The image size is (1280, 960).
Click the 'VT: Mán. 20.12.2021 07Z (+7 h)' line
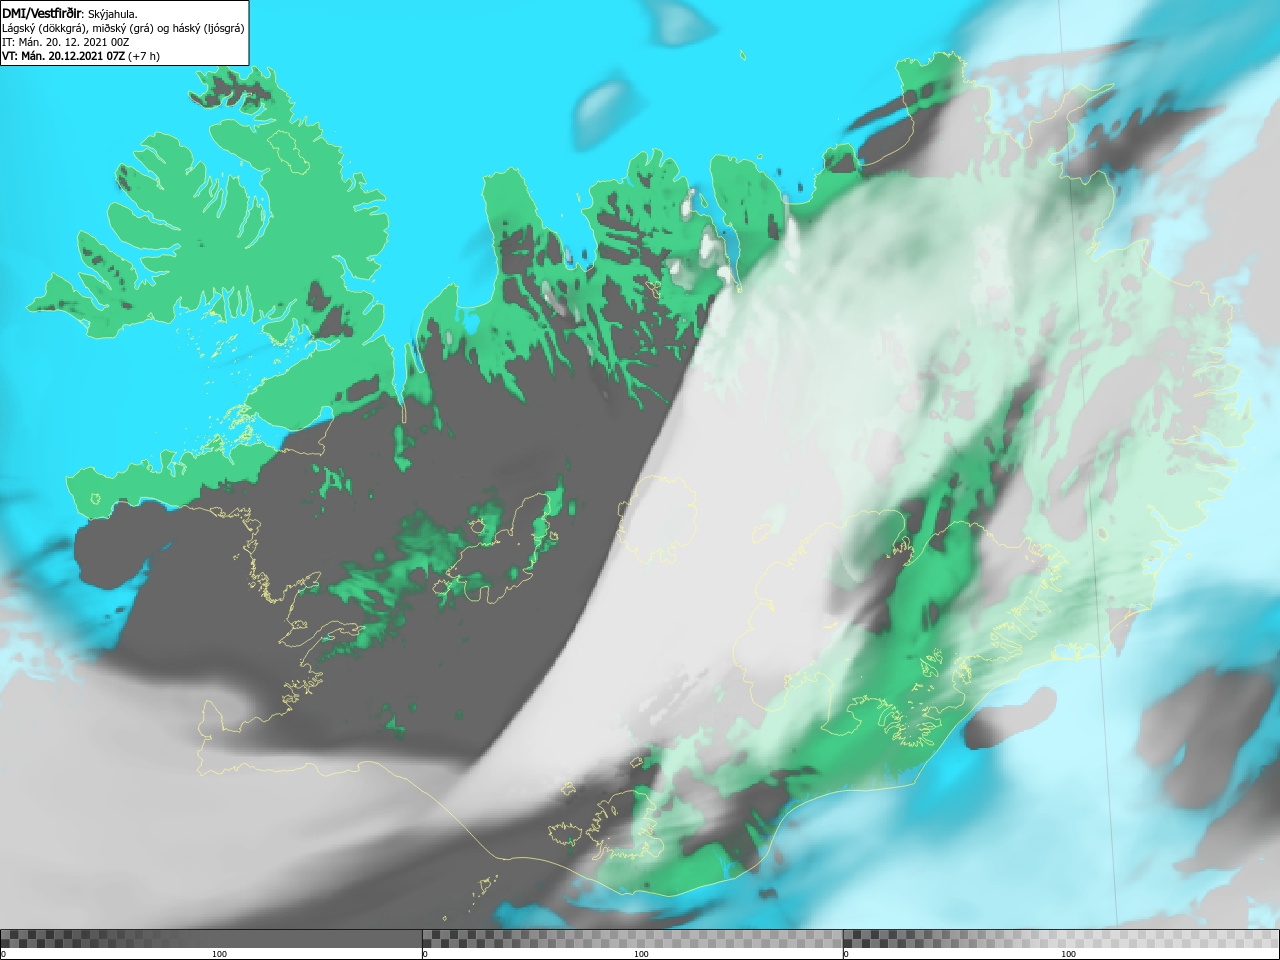click(81, 56)
